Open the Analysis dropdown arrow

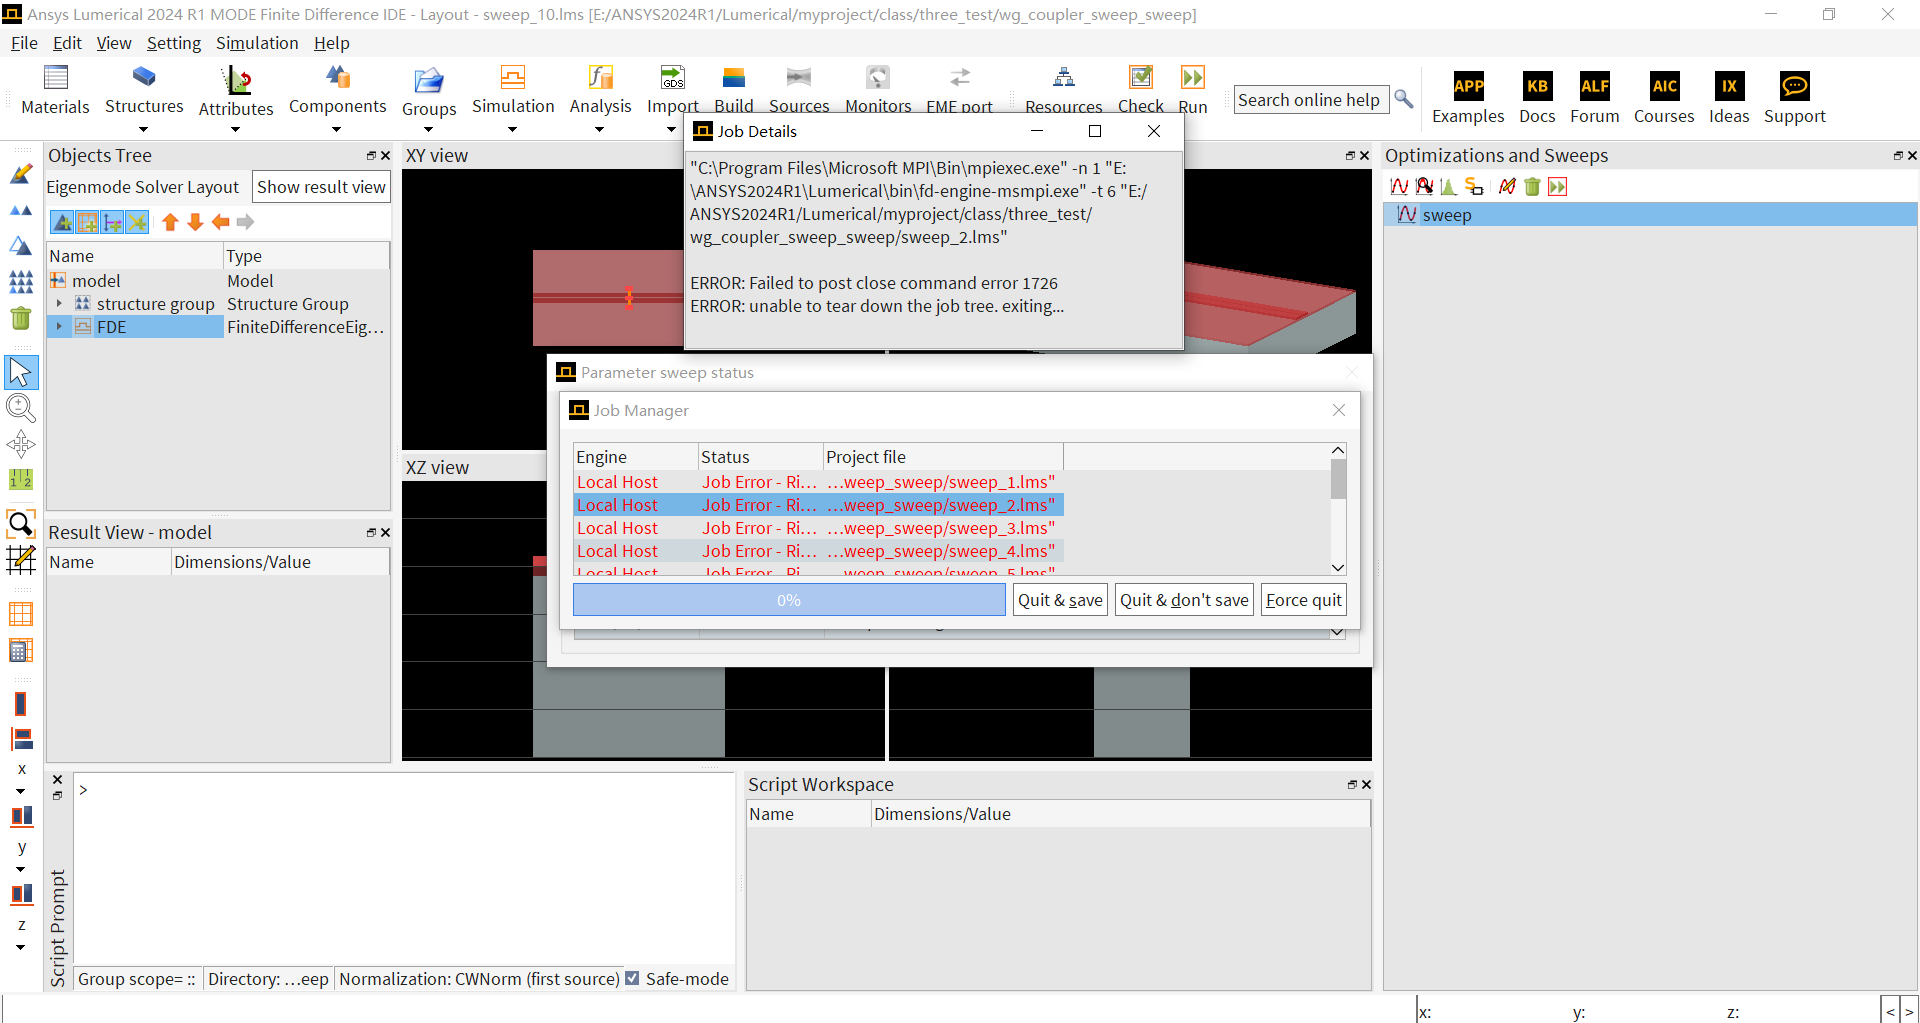pyautogui.click(x=600, y=129)
